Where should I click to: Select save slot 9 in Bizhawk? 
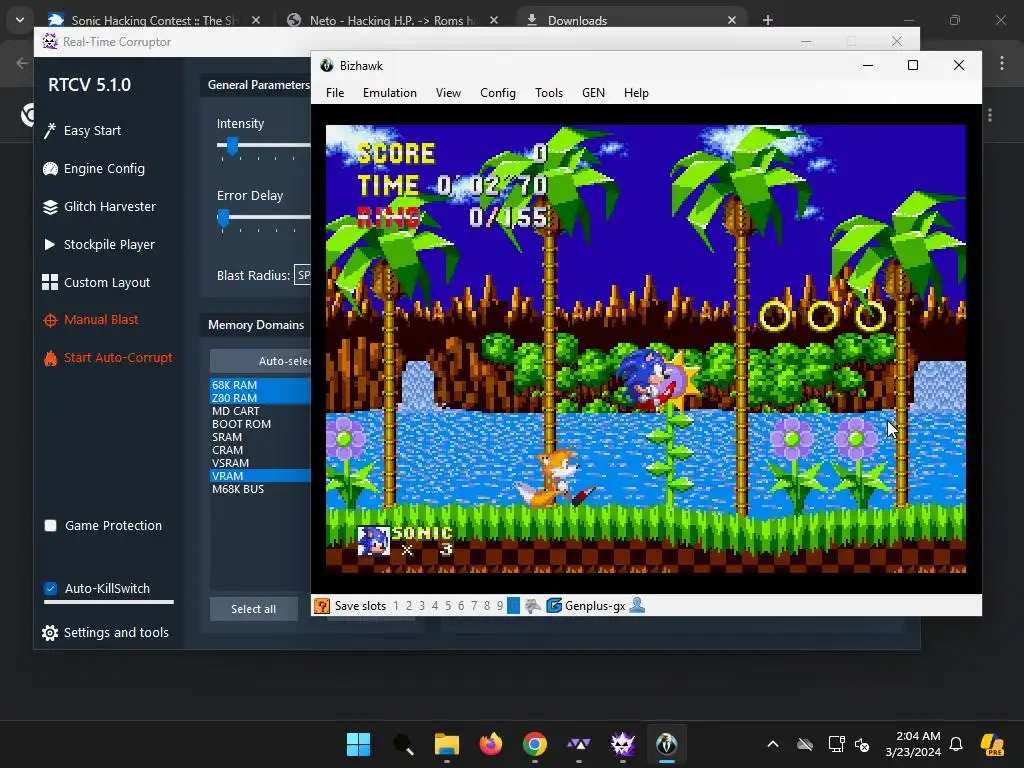click(500, 606)
